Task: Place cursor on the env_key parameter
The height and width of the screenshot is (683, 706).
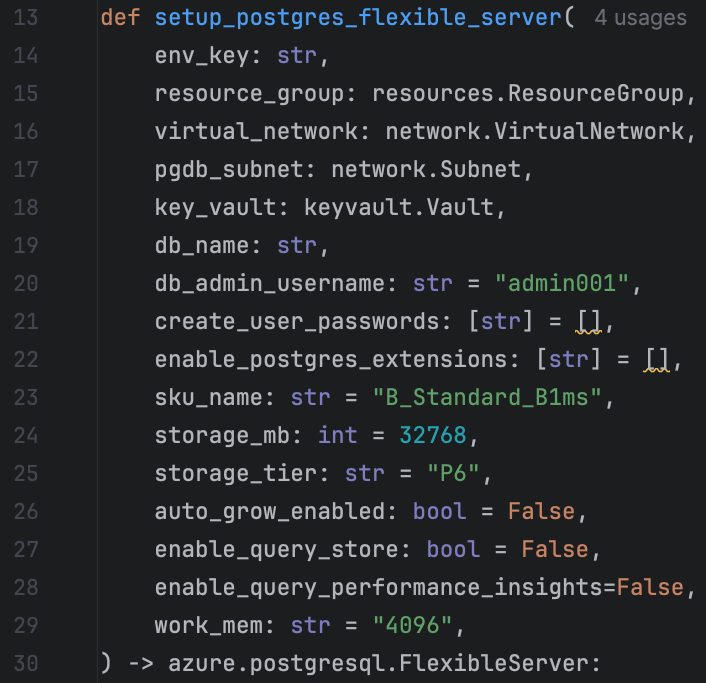Action: [x=202, y=56]
